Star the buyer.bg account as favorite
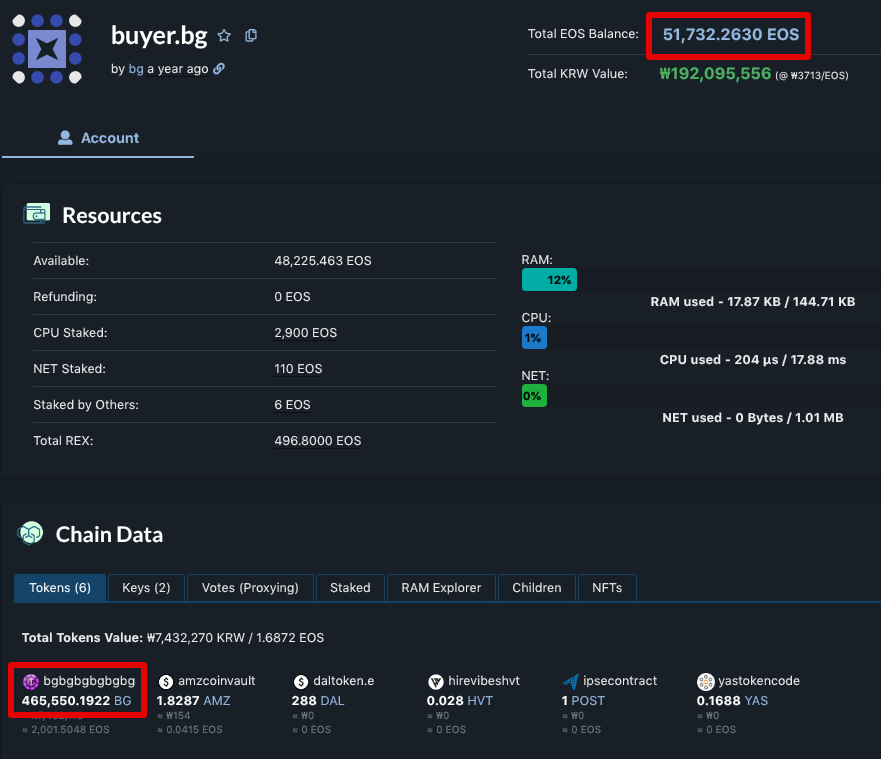Image resolution: width=881 pixels, height=759 pixels. coord(224,36)
